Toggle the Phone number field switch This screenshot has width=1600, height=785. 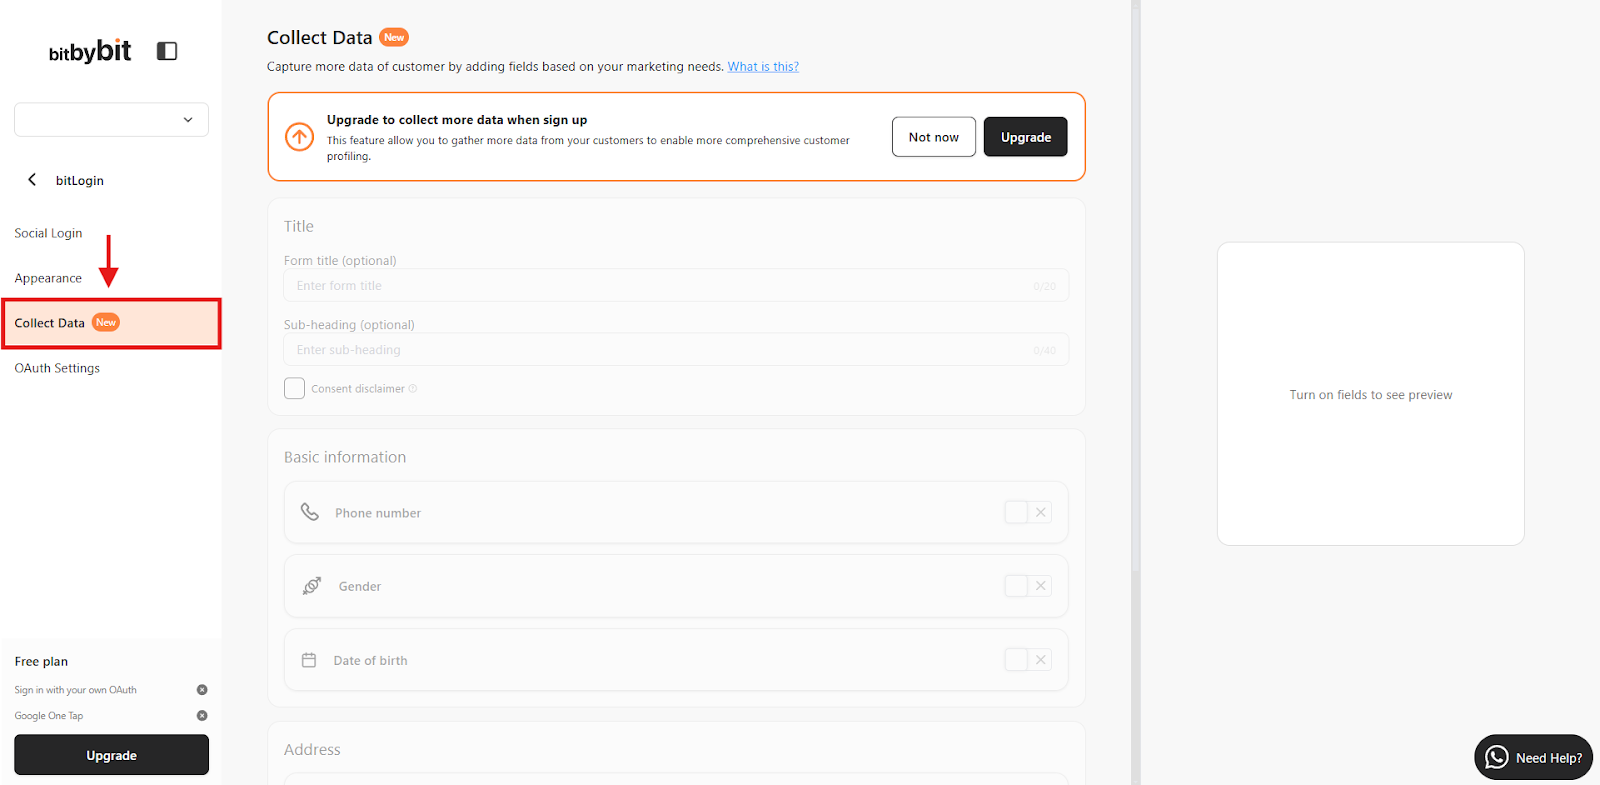pos(1028,512)
